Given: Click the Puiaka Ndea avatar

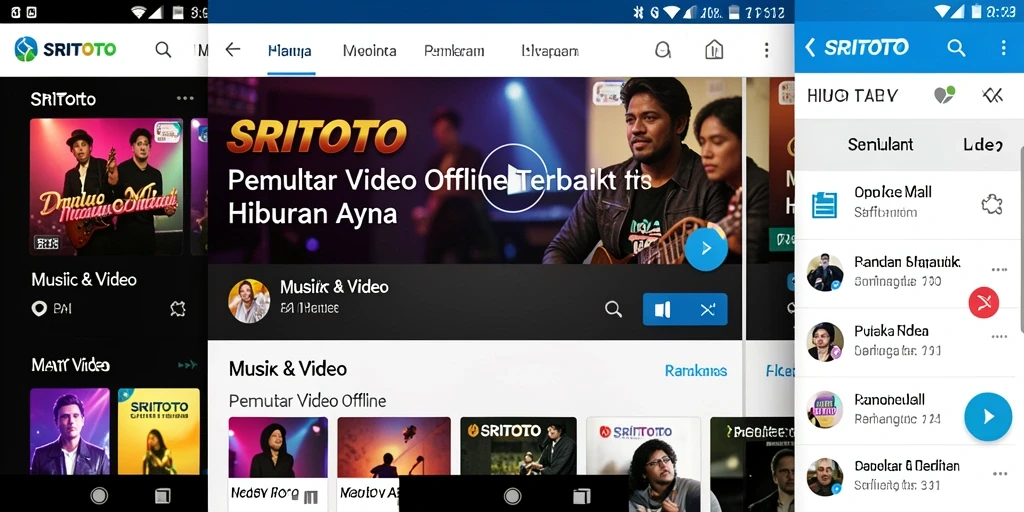Looking at the screenshot, I should 825,342.
